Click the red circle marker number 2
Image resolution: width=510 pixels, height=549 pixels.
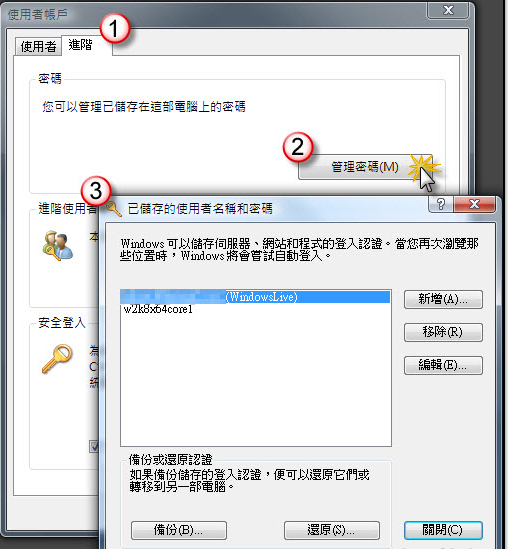pyautogui.click(x=298, y=147)
